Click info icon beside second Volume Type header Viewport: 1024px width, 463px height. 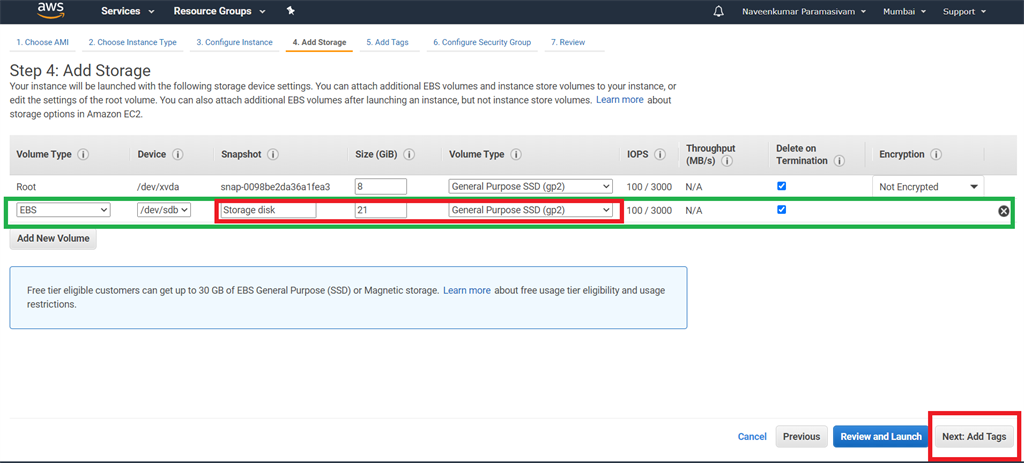(x=515, y=155)
